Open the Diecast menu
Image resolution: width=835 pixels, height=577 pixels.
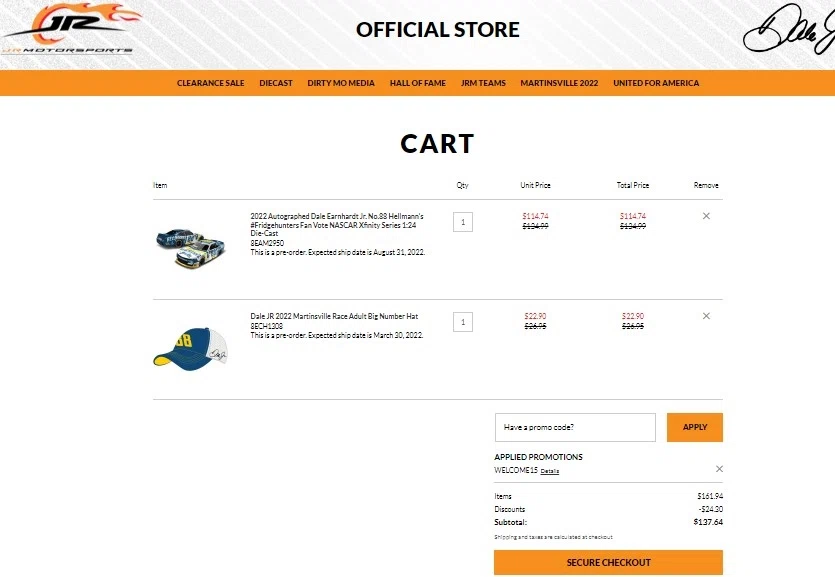276,83
